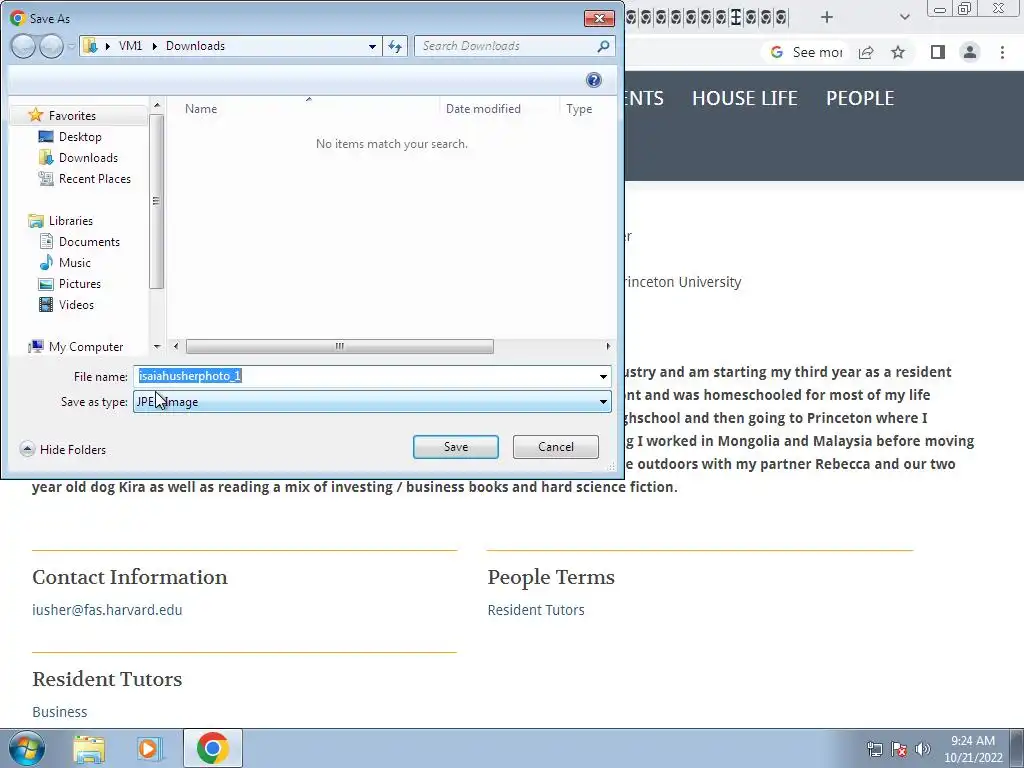Open the Pictures library

pos(80,283)
